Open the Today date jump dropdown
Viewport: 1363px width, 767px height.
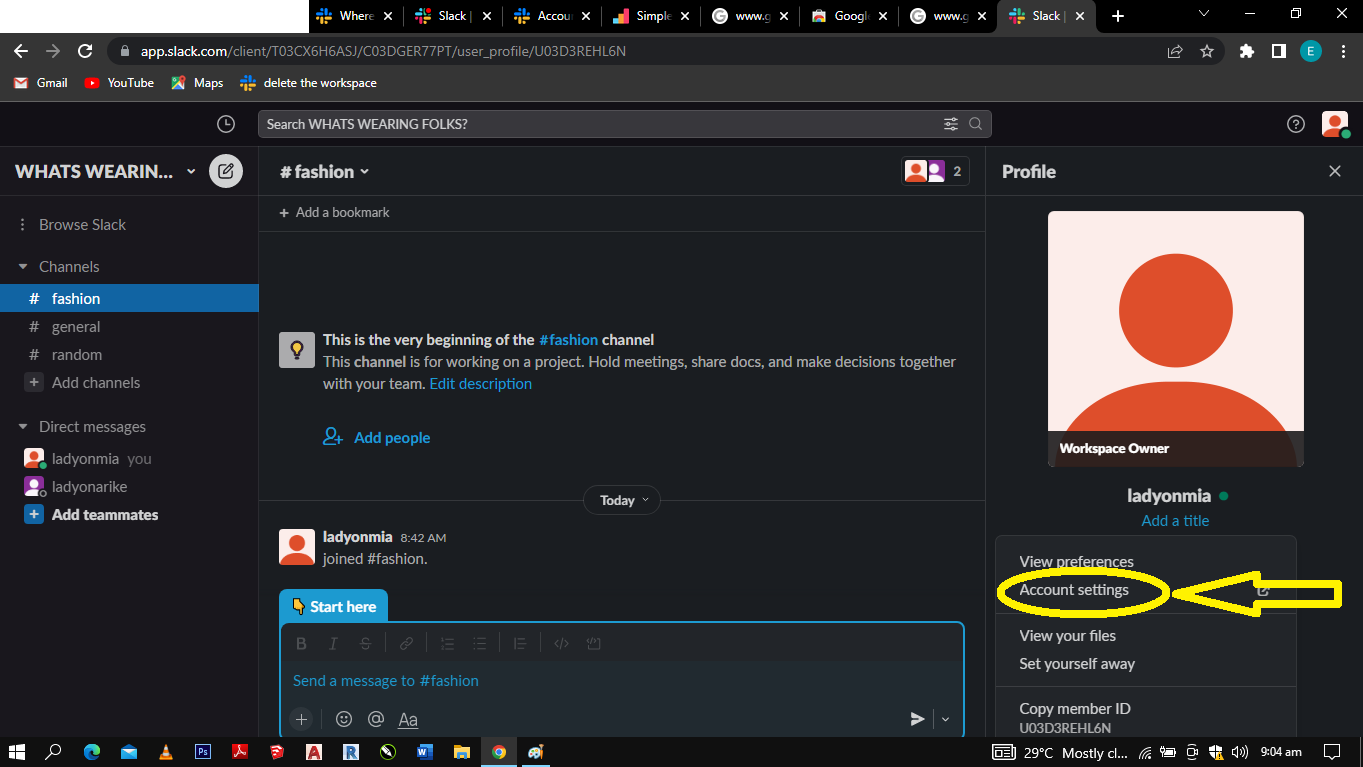tap(622, 500)
